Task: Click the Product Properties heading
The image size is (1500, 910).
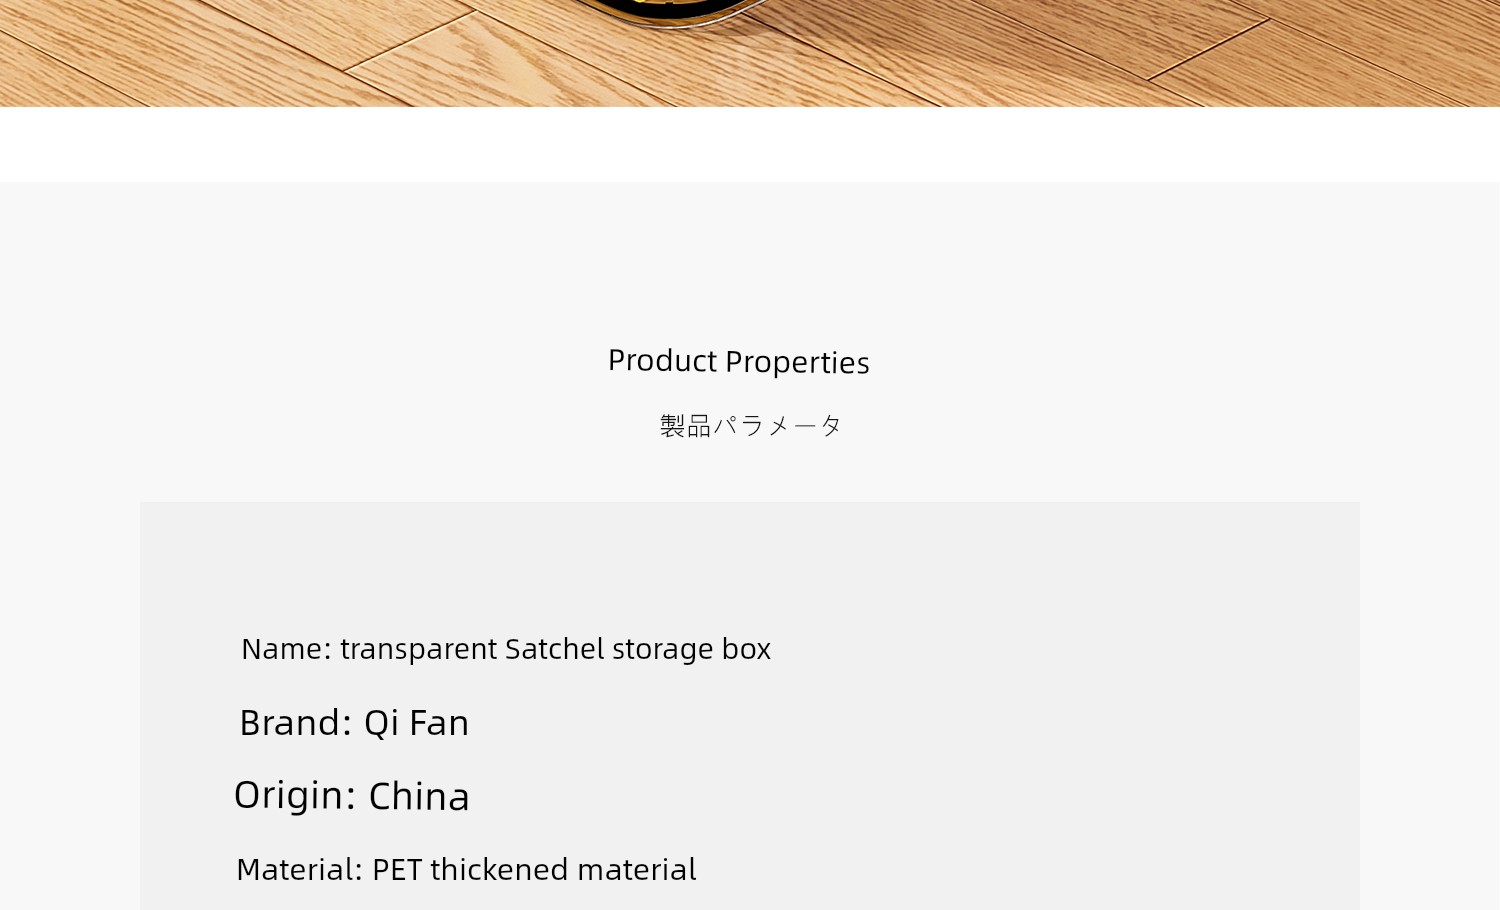Action: tap(738, 361)
